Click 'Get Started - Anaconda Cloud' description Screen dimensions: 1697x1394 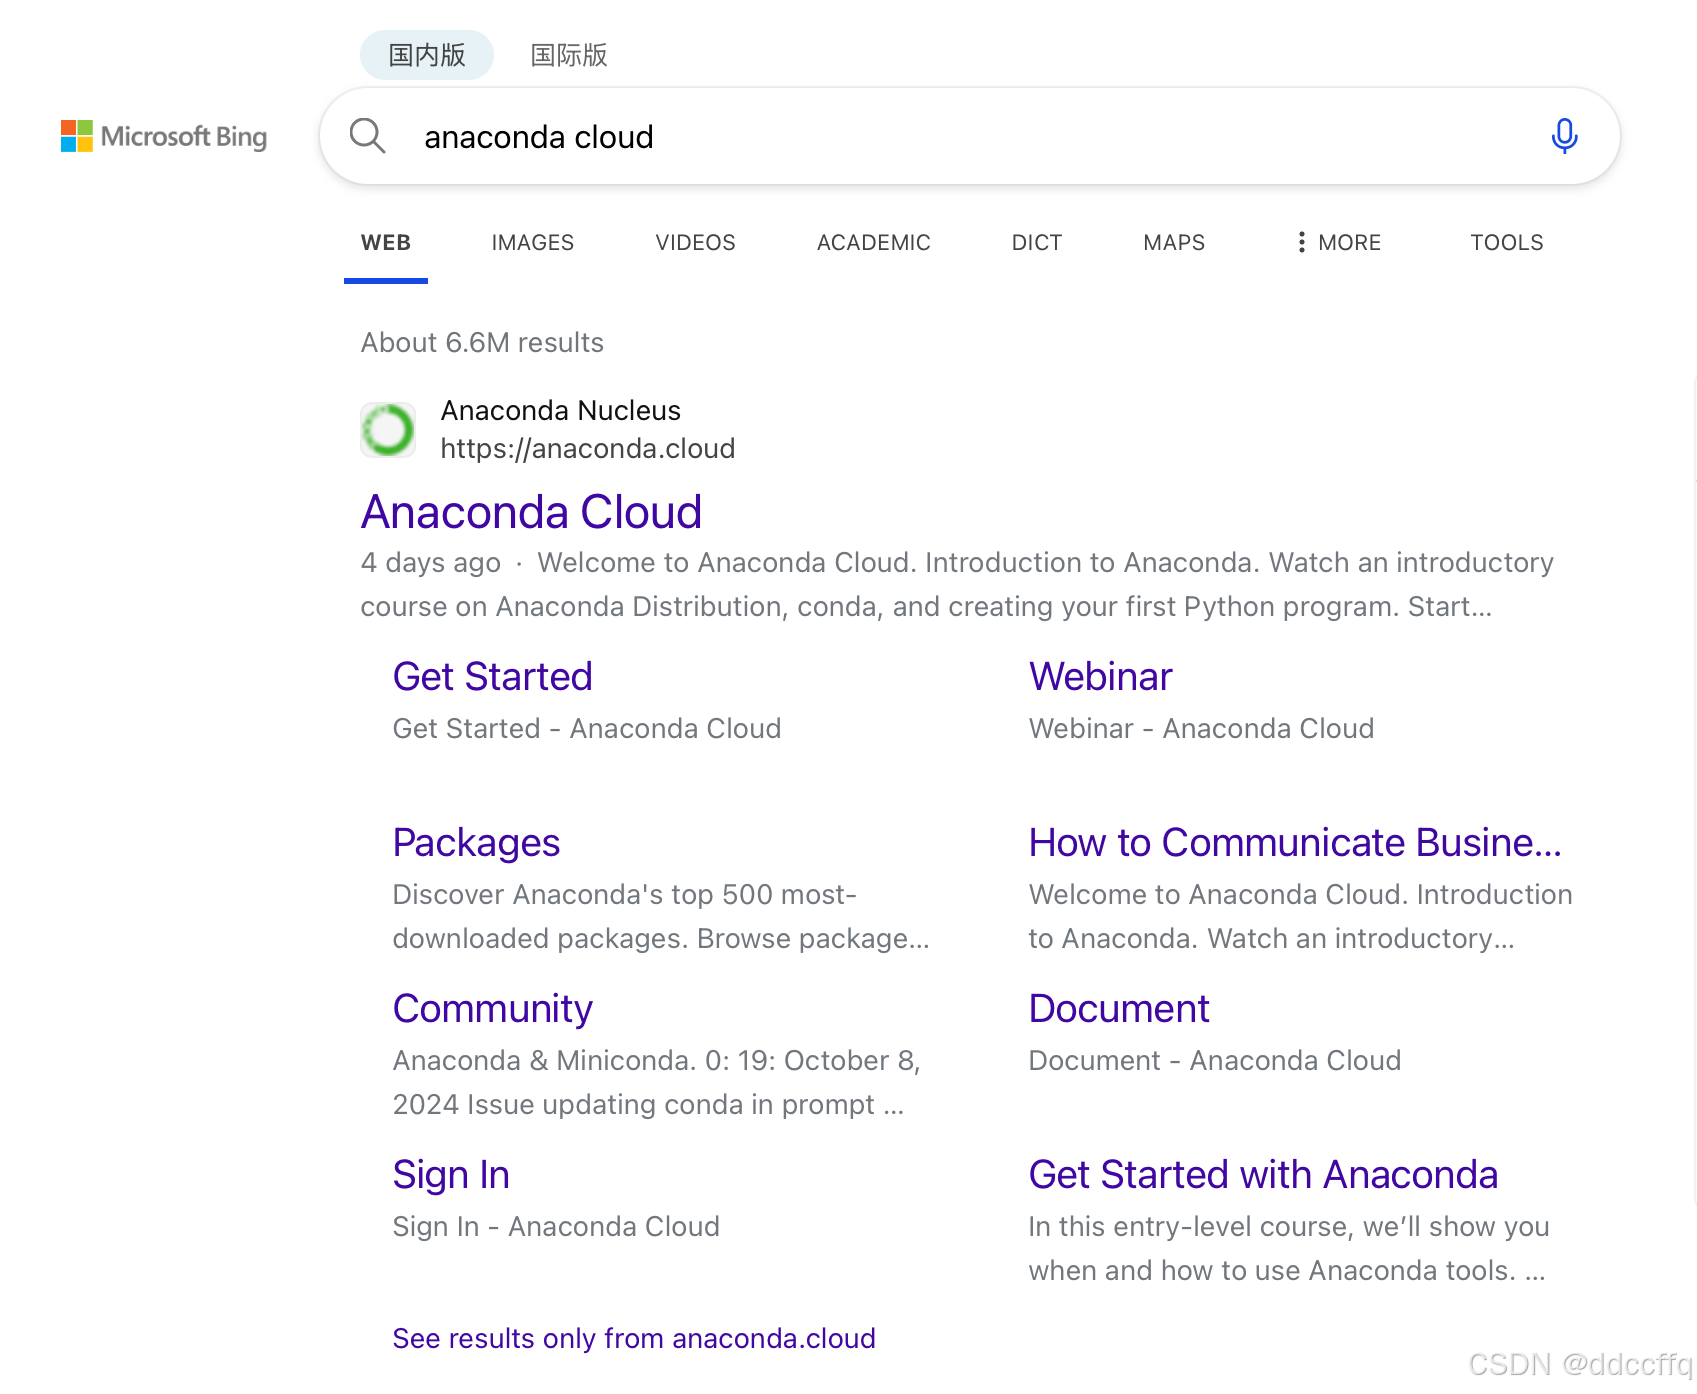[587, 728]
